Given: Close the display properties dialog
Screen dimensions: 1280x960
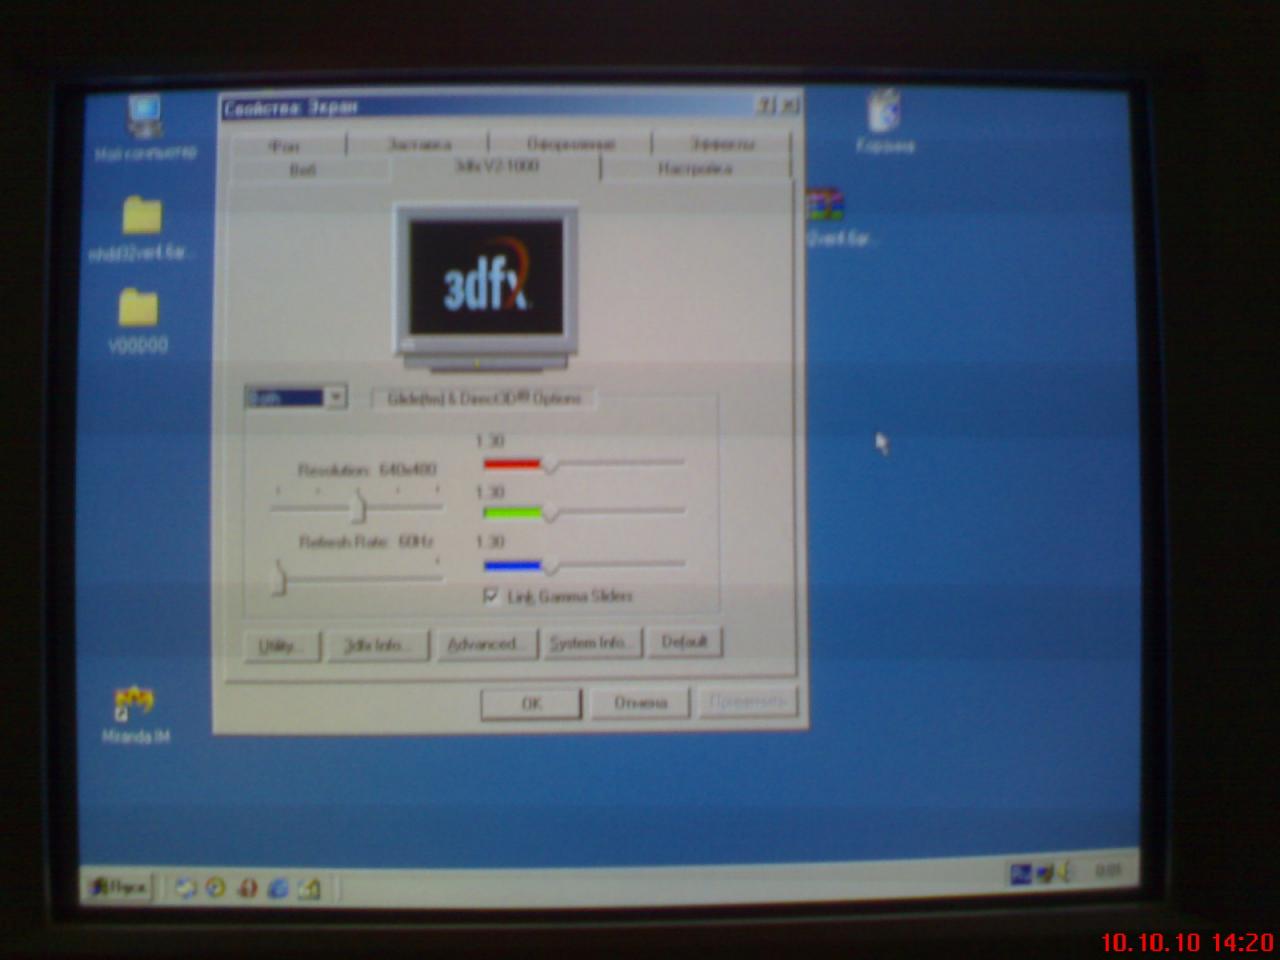Looking at the screenshot, I should pos(788,105).
